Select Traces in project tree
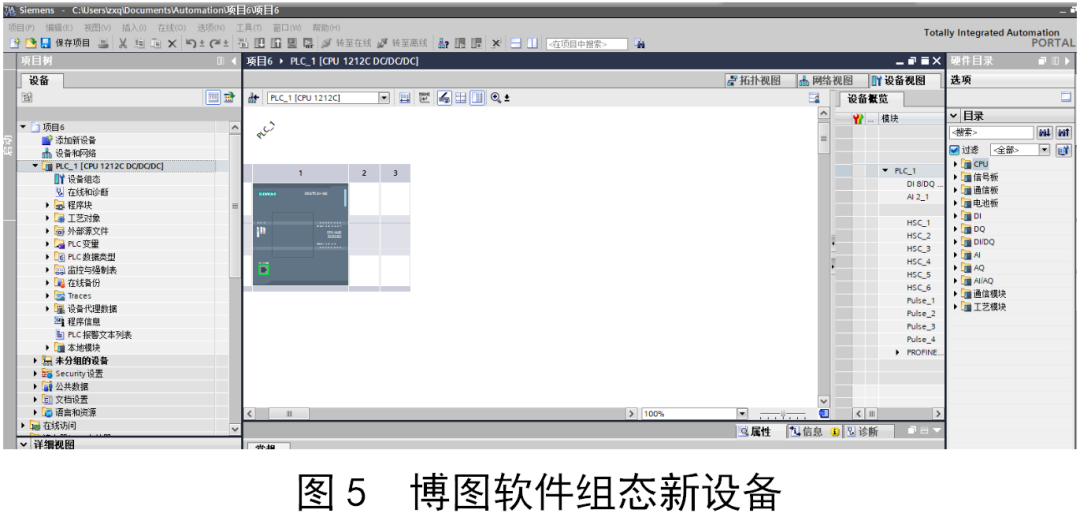This screenshot has height=517, width=1080. pyautogui.click(x=79, y=296)
